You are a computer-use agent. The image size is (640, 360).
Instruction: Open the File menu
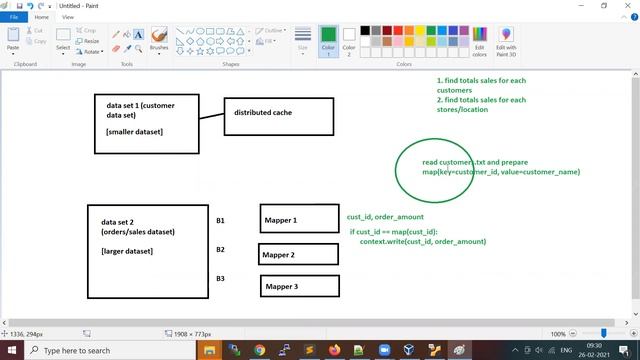click(x=14, y=17)
